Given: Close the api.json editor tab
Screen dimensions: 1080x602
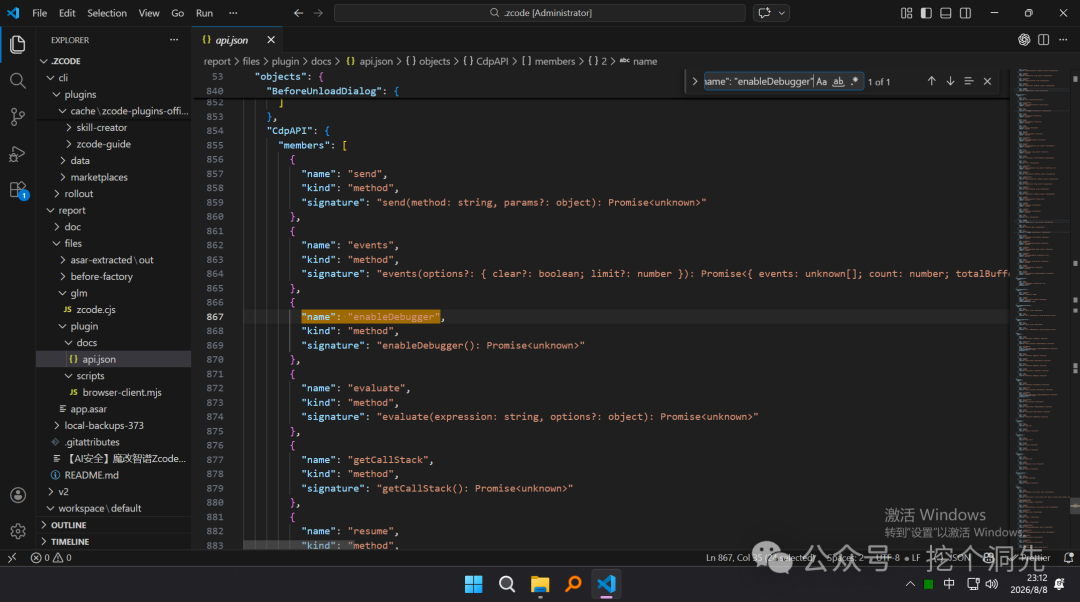Looking at the screenshot, I should point(271,40).
